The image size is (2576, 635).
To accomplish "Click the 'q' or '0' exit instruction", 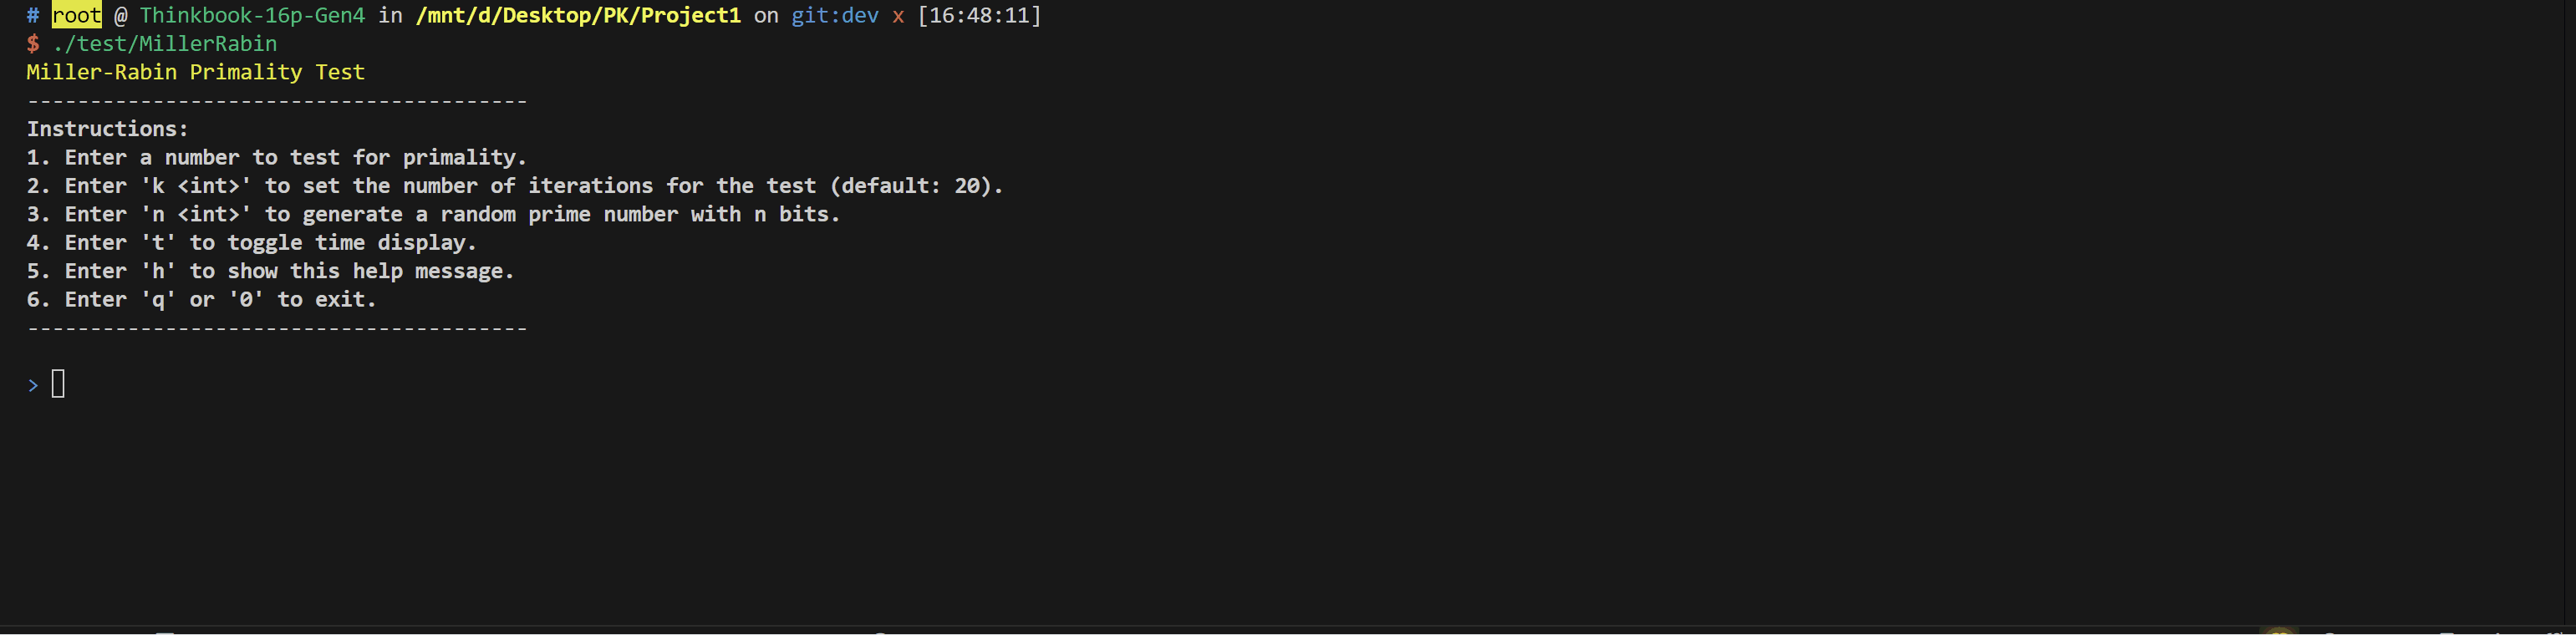I will [201, 300].
